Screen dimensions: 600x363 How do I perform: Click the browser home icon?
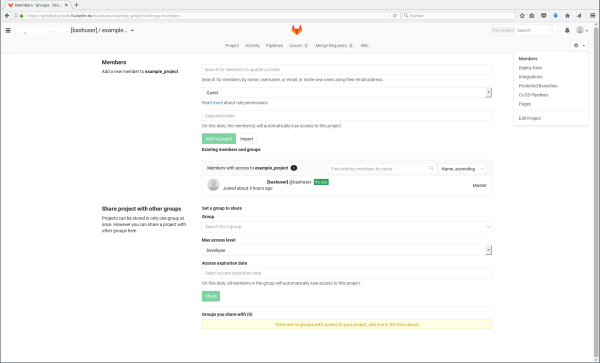pyautogui.click(x=567, y=16)
